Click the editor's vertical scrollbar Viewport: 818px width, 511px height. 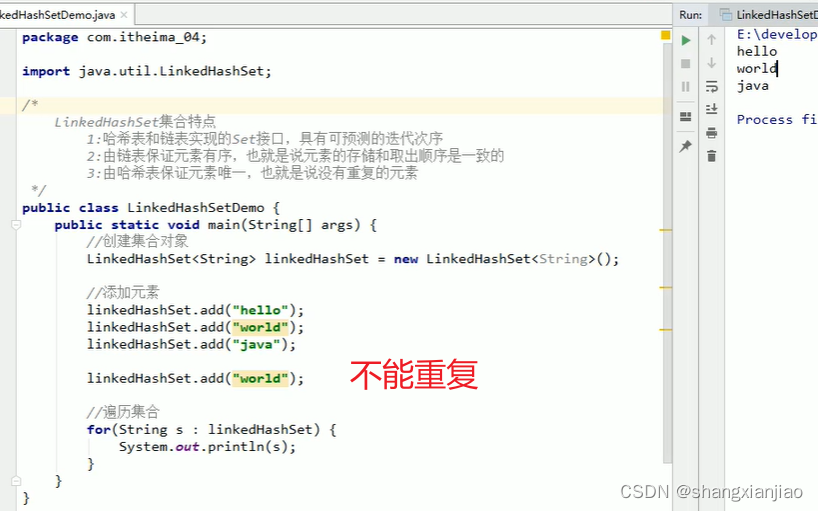[667, 253]
